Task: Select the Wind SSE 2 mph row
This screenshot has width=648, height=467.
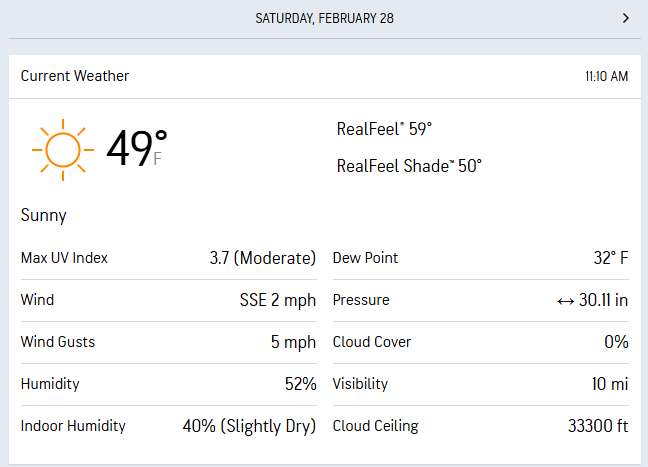Action: pos(168,300)
